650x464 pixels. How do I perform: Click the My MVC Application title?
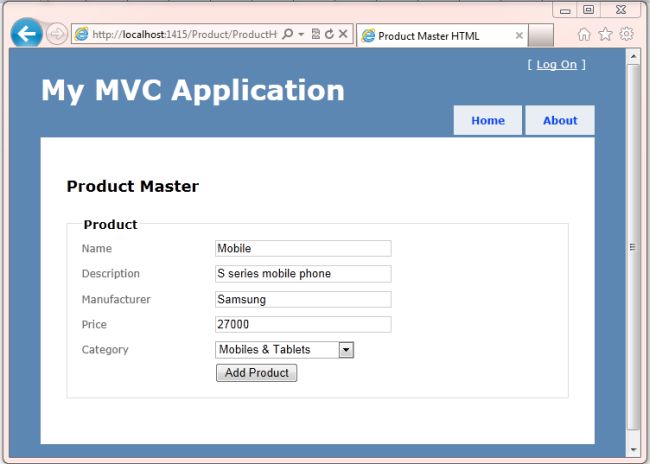coord(193,90)
